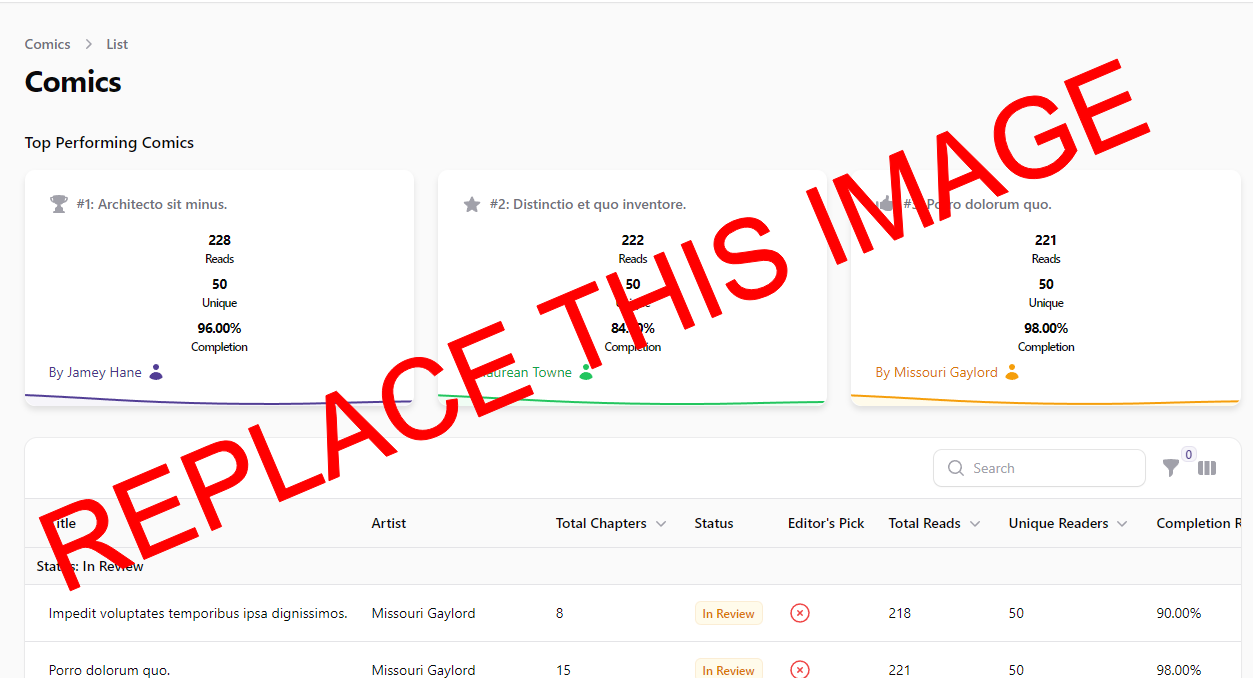Image resolution: width=1253 pixels, height=678 pixels.
Task: Click the person icon next to Jamey Hane
Action: coord(157,371)
